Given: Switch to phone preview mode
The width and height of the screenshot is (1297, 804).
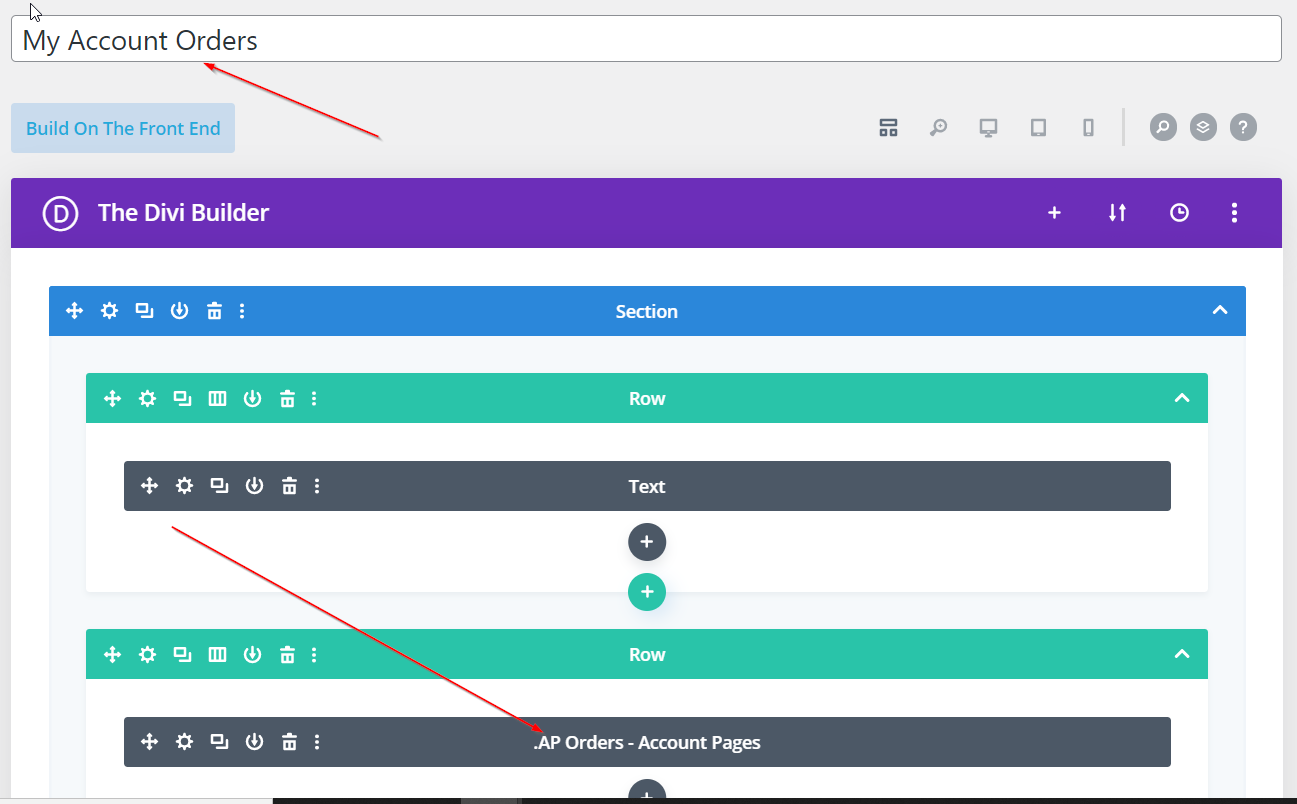Looking at the screenshot, I should pyautogui.click(x=1088, y=127).
